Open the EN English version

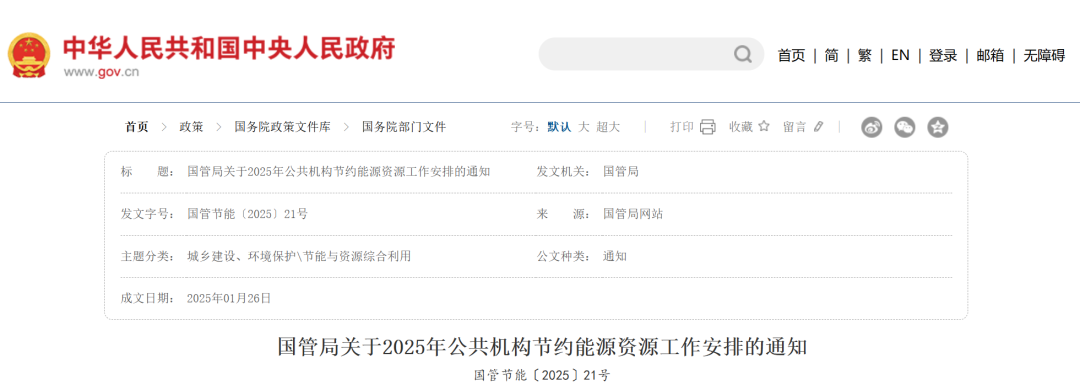(x=900, y=56)
